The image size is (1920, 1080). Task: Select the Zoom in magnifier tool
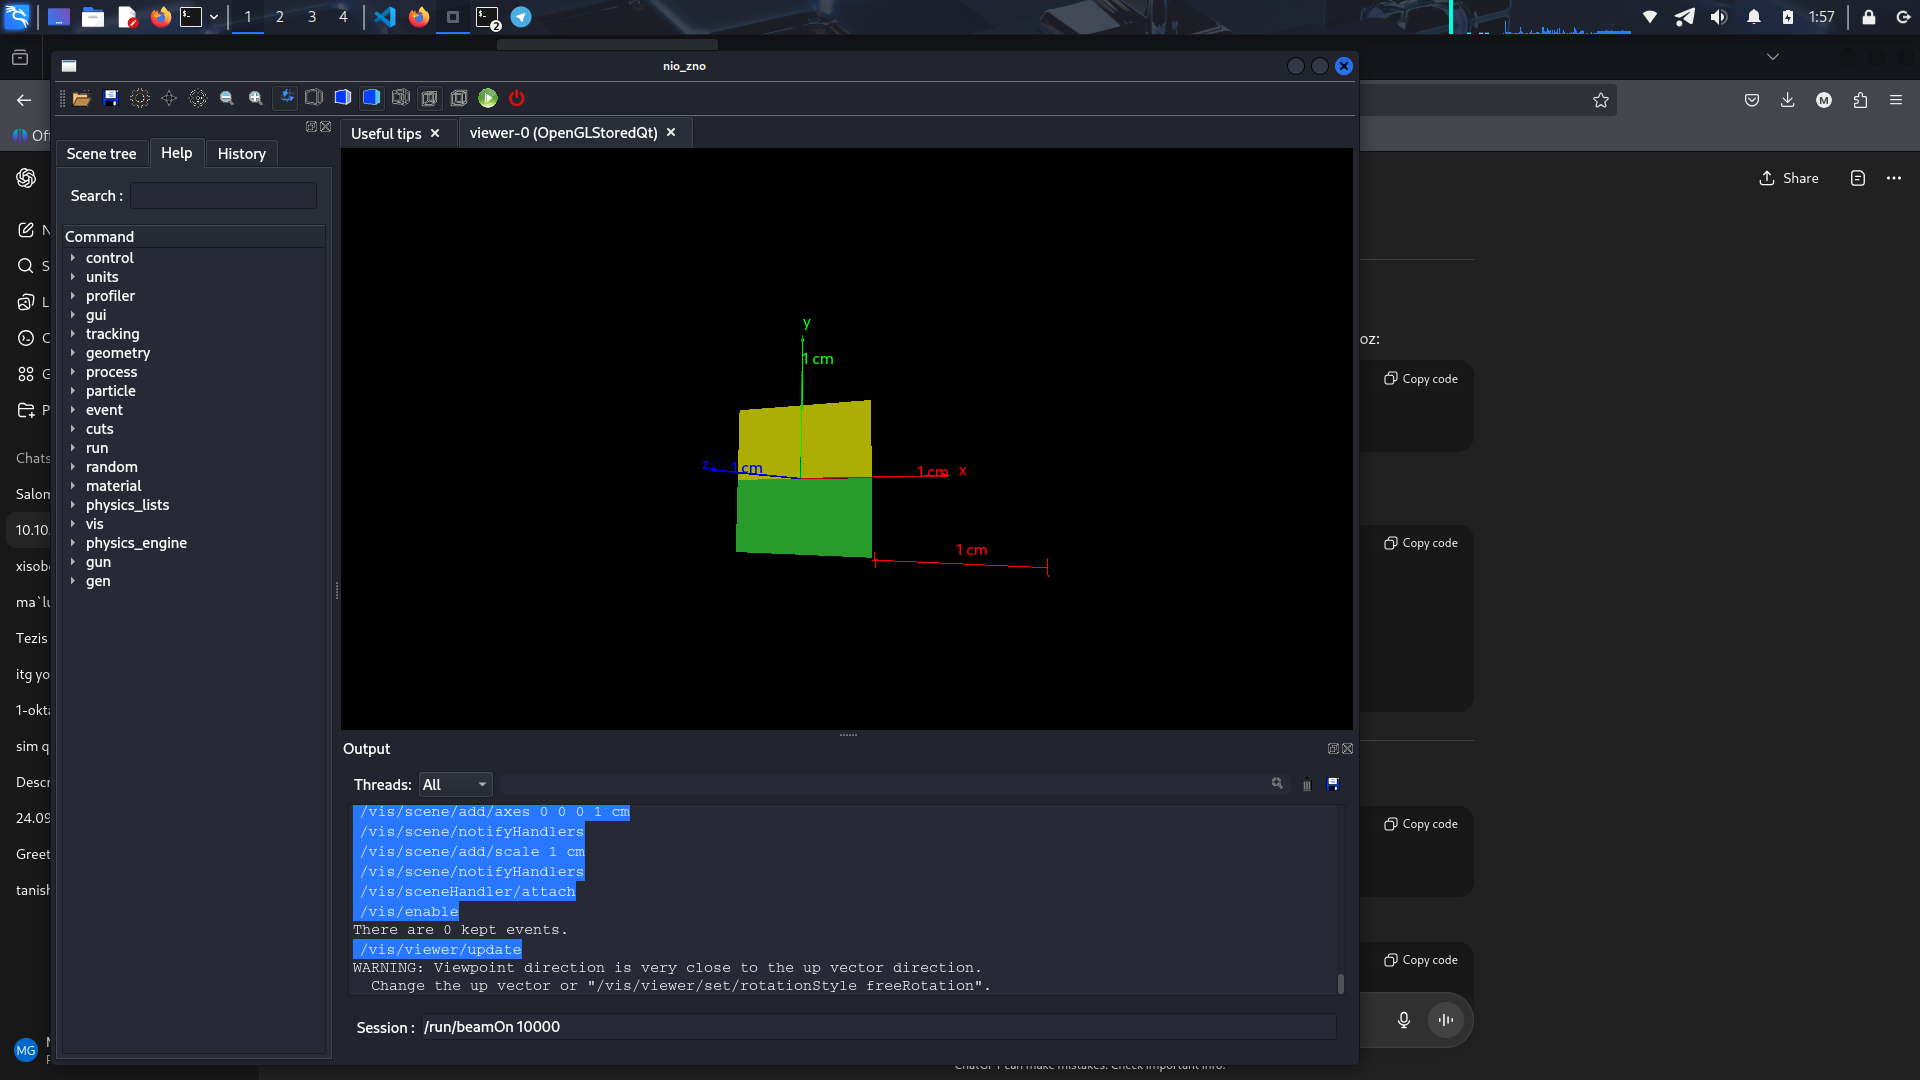(256, 98)
